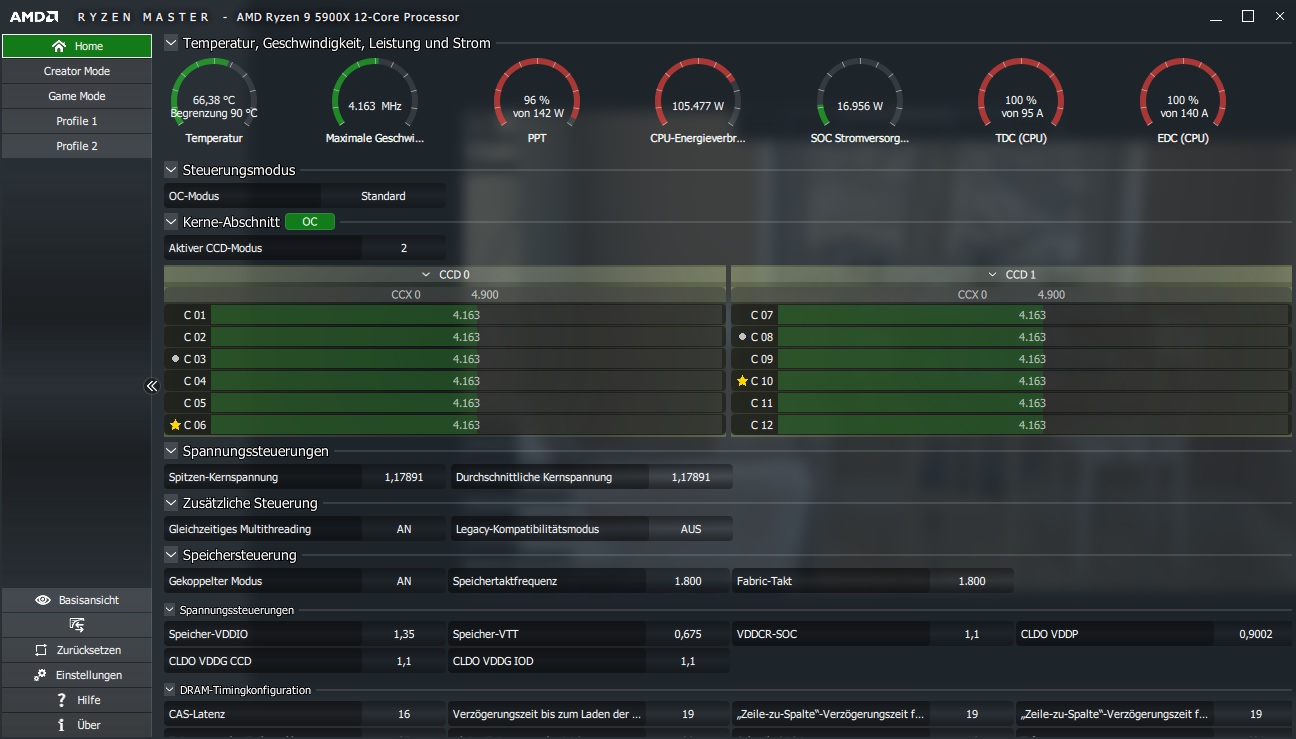Click the VDDCR-SOC value 1,1
Screen dimensions: 1296x739
[972, 634]
